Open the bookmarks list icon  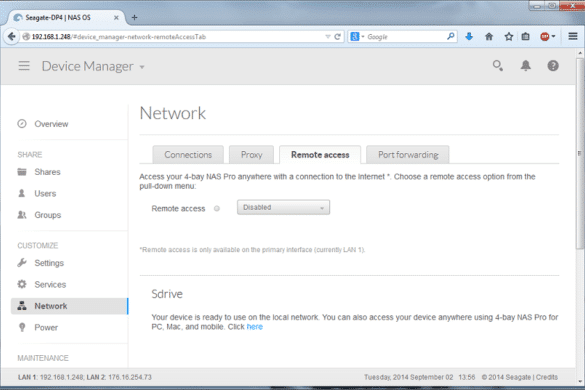[525, 37]
